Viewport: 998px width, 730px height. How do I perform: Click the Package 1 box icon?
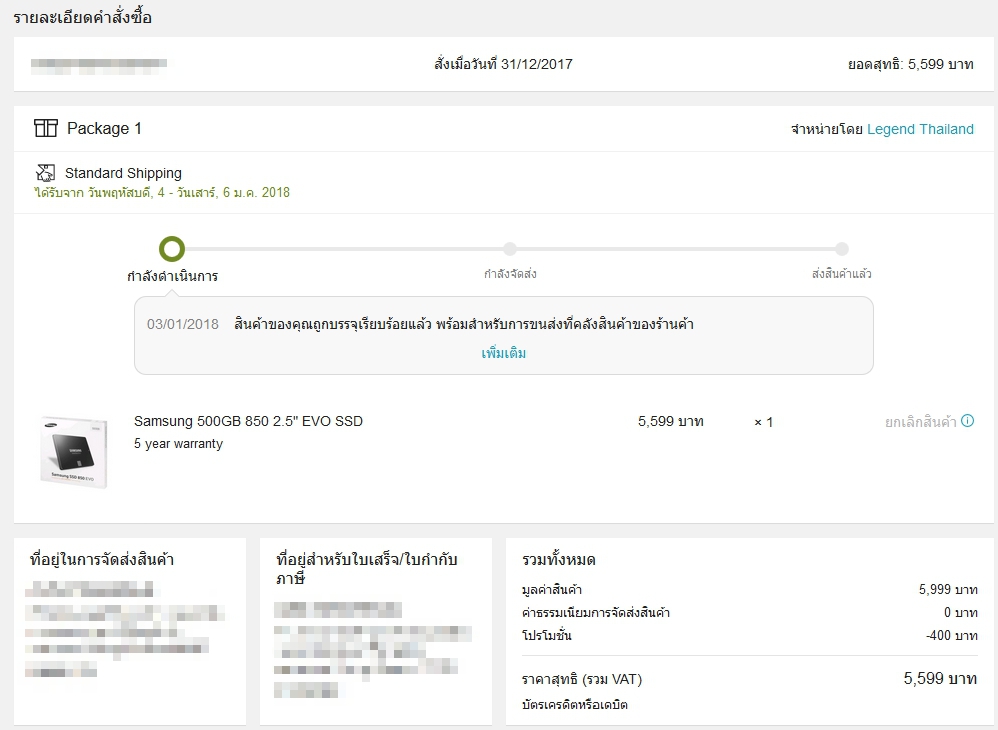[46, 128]
